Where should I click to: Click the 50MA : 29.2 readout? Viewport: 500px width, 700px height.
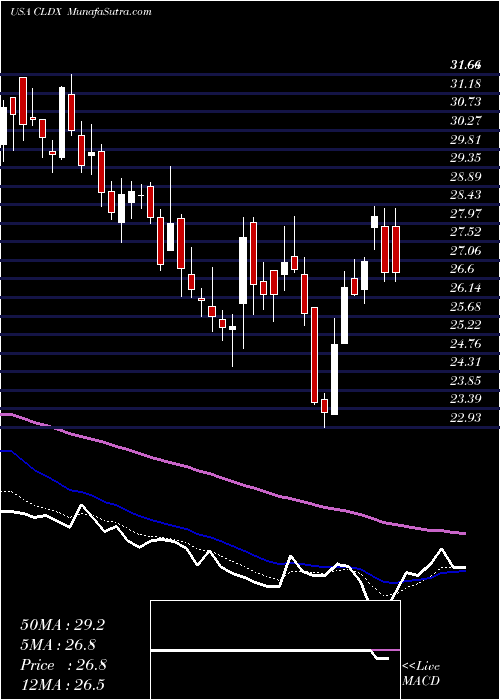pos(62,625)
